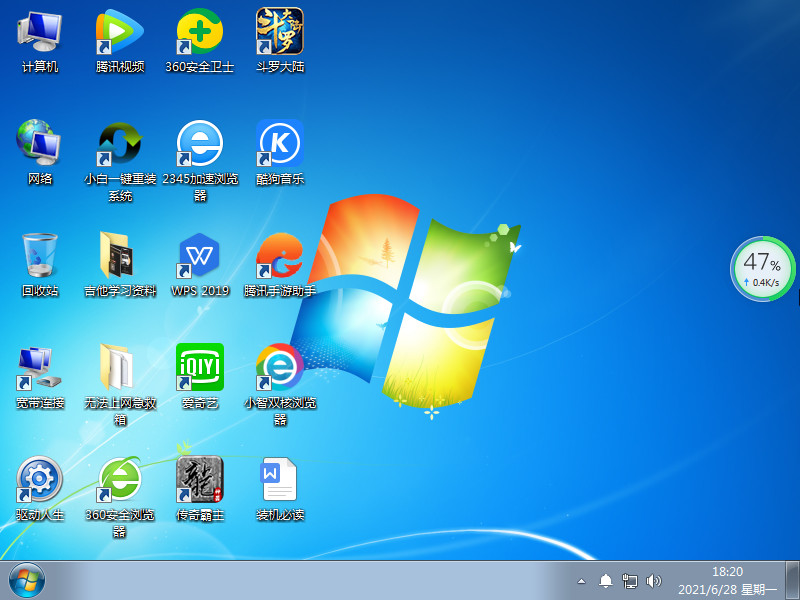Click the 47% floating memory widget

point(762,269)
